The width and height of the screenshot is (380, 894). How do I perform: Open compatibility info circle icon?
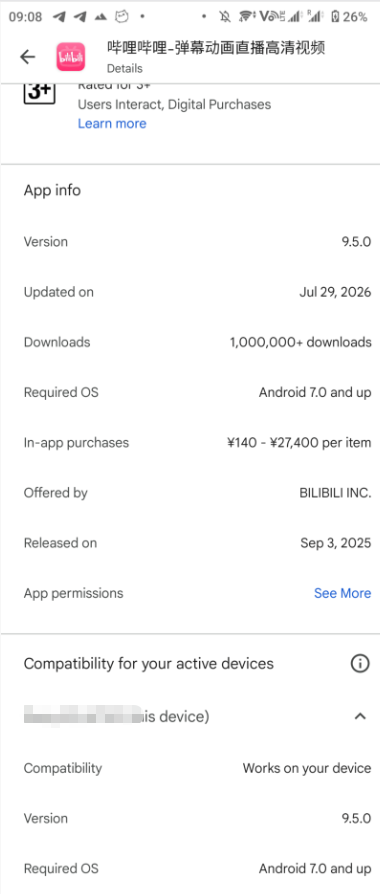[x=359, y=664]
